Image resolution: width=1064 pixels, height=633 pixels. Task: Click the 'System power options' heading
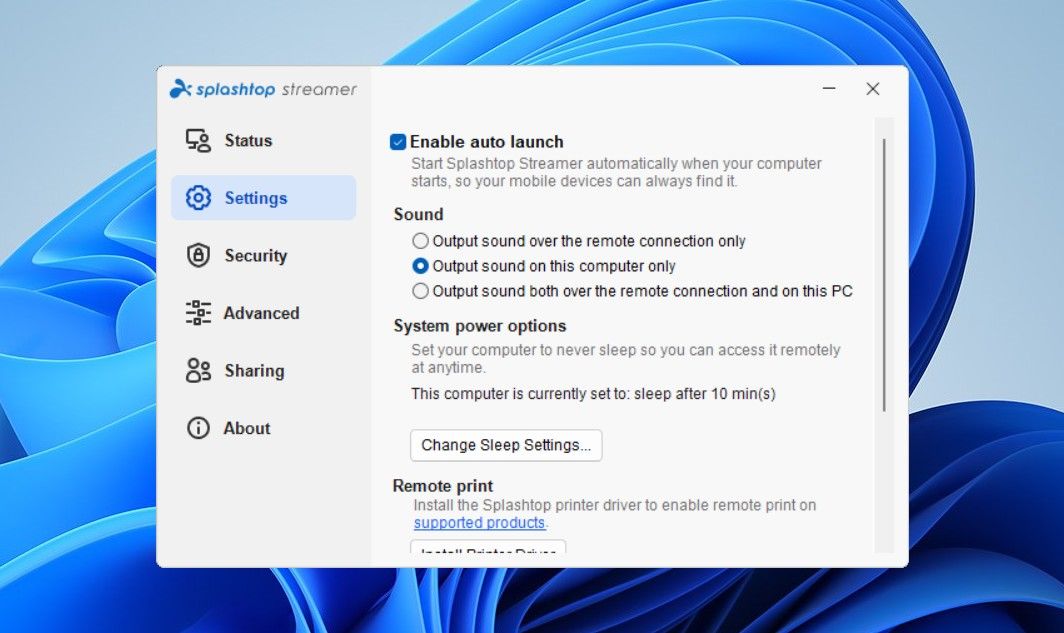(x=480, y=326)
